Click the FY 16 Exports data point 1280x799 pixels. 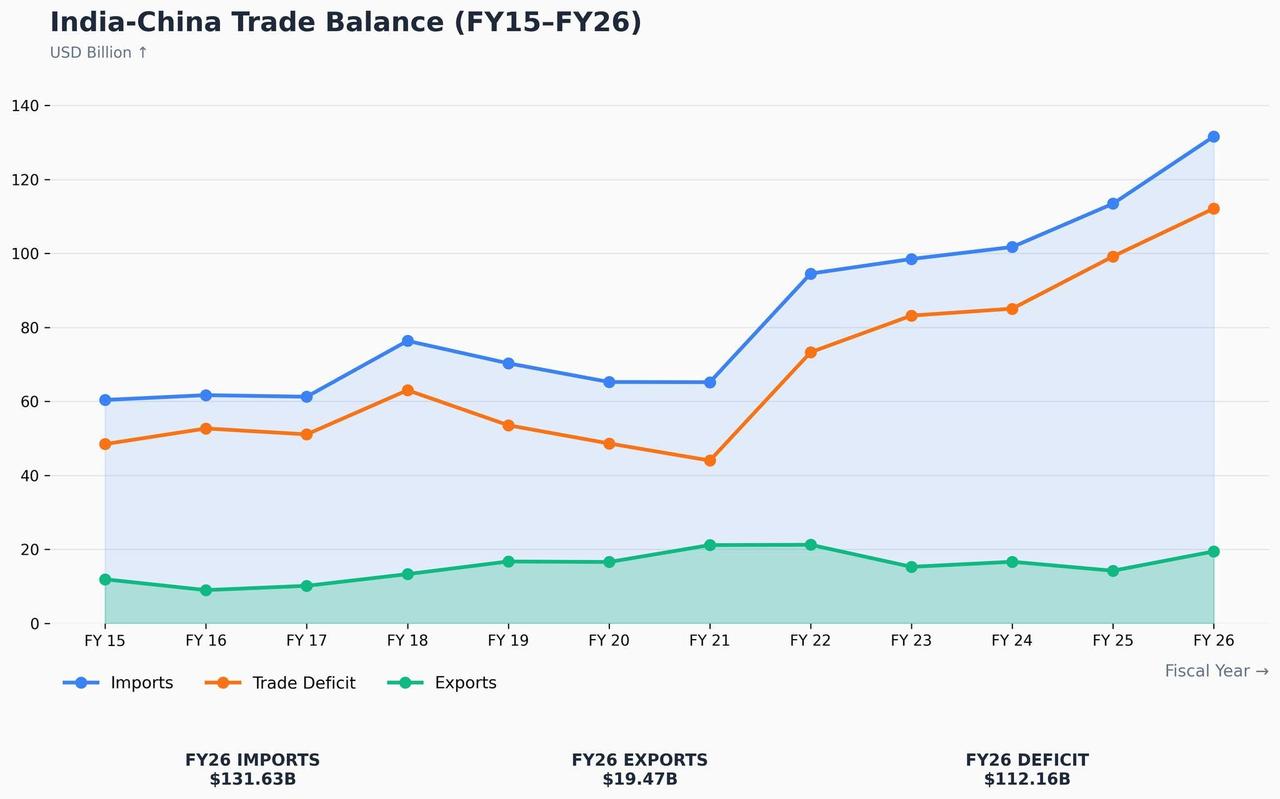click(x=206, y=590)
